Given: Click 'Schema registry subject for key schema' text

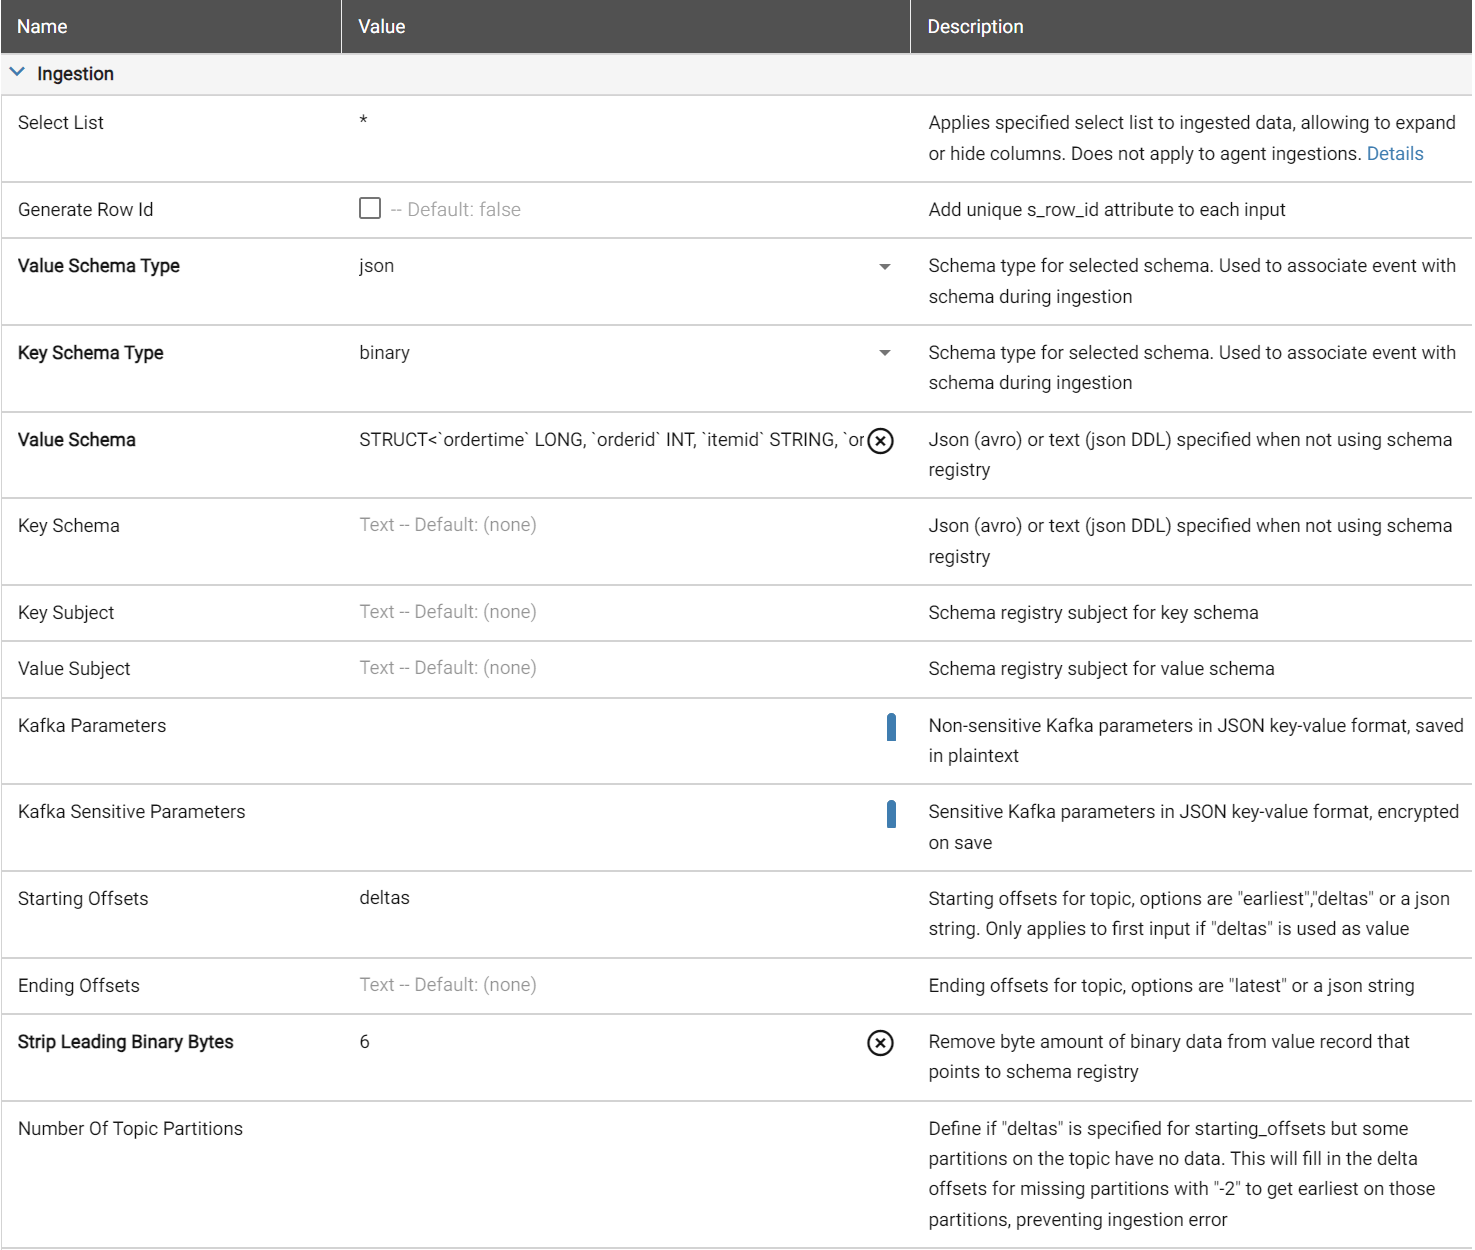Looking at the screenshot, I should point(1093,613).
